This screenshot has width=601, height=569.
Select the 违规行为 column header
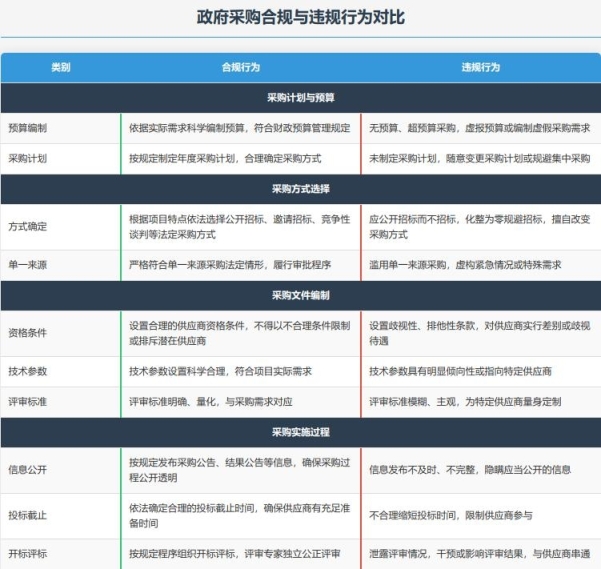[x=480, y=67]
